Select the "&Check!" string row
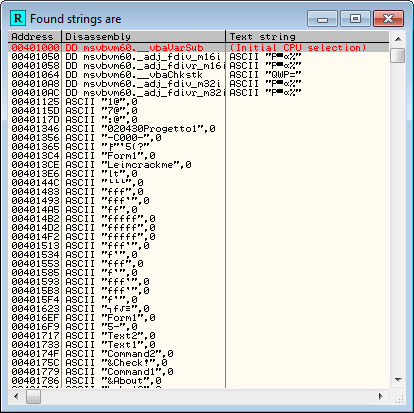This screenshot has width=414, height=413. (199, 363)
